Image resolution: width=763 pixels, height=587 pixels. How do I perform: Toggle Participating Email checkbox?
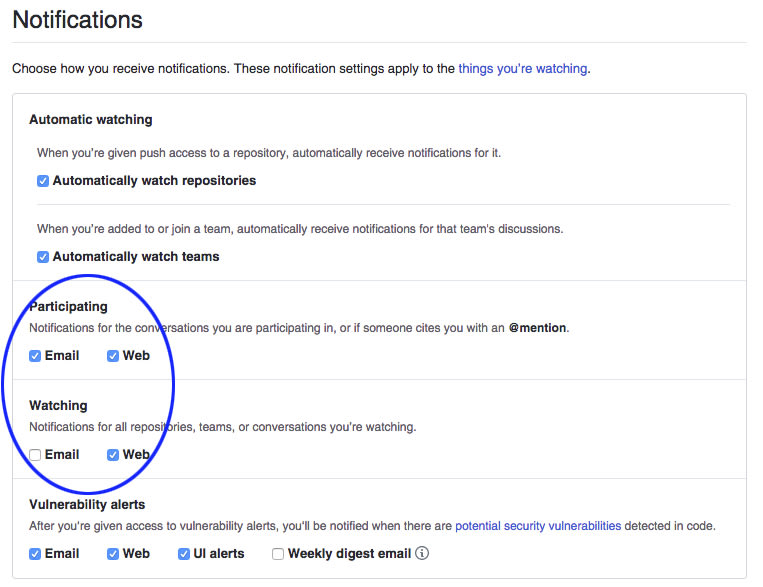[35, 356]
